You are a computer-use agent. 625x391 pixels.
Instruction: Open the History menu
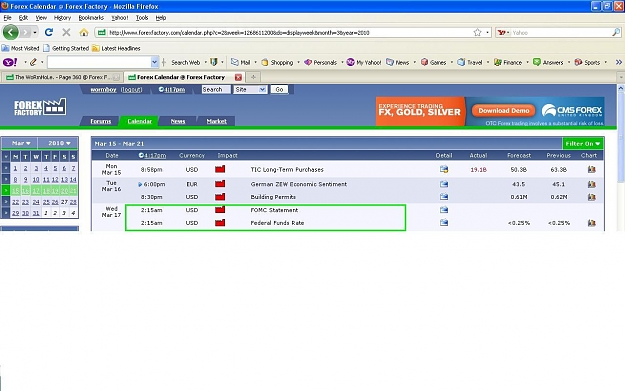coord(62,18)
